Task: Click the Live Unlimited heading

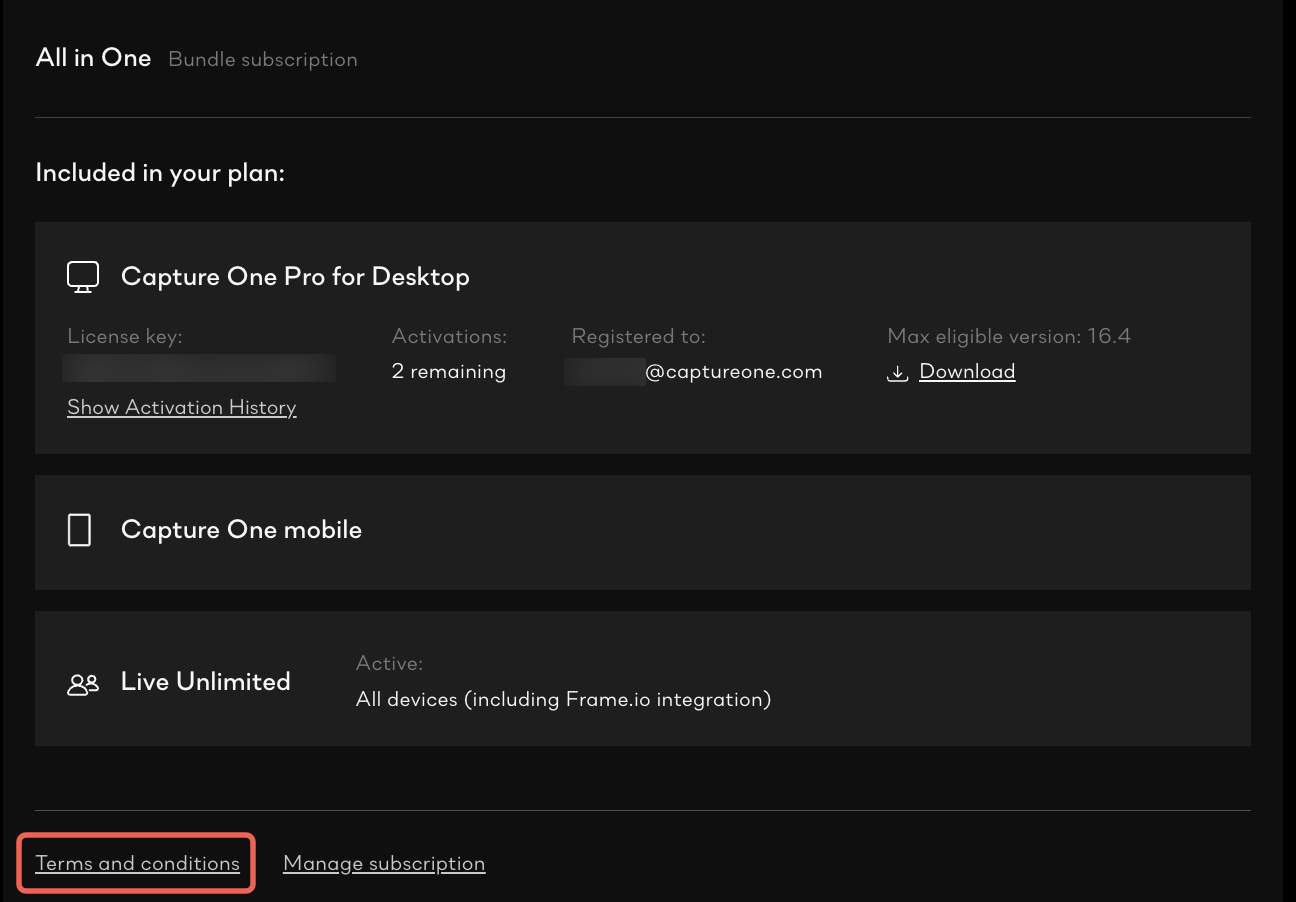Action: tap(206, 682)
